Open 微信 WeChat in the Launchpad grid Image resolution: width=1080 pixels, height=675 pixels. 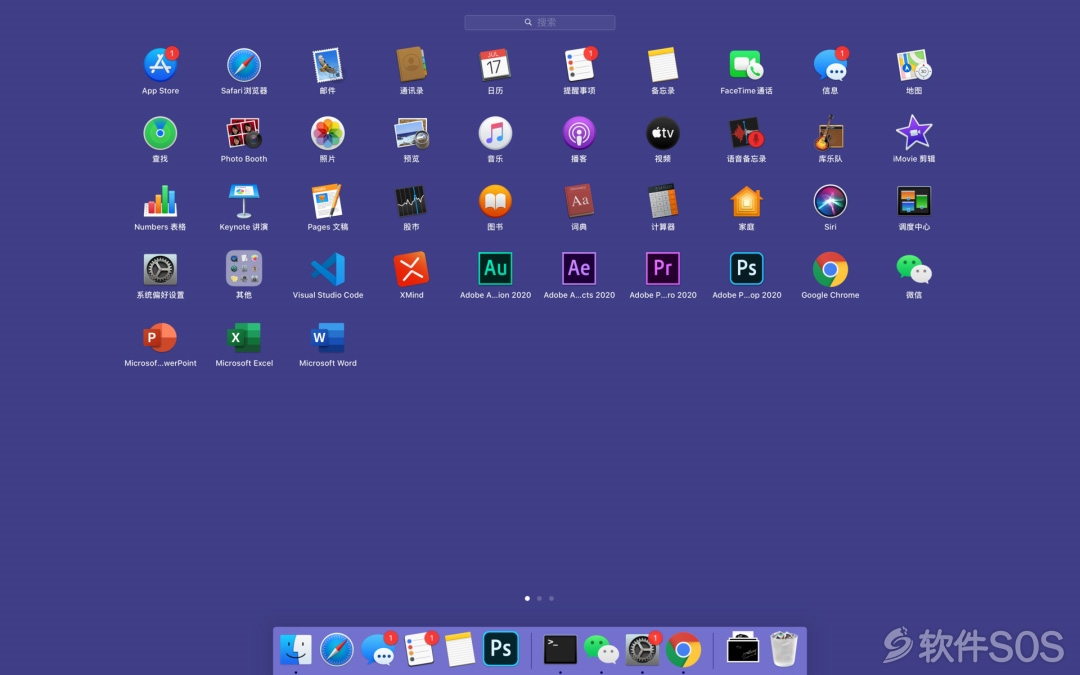914,269
